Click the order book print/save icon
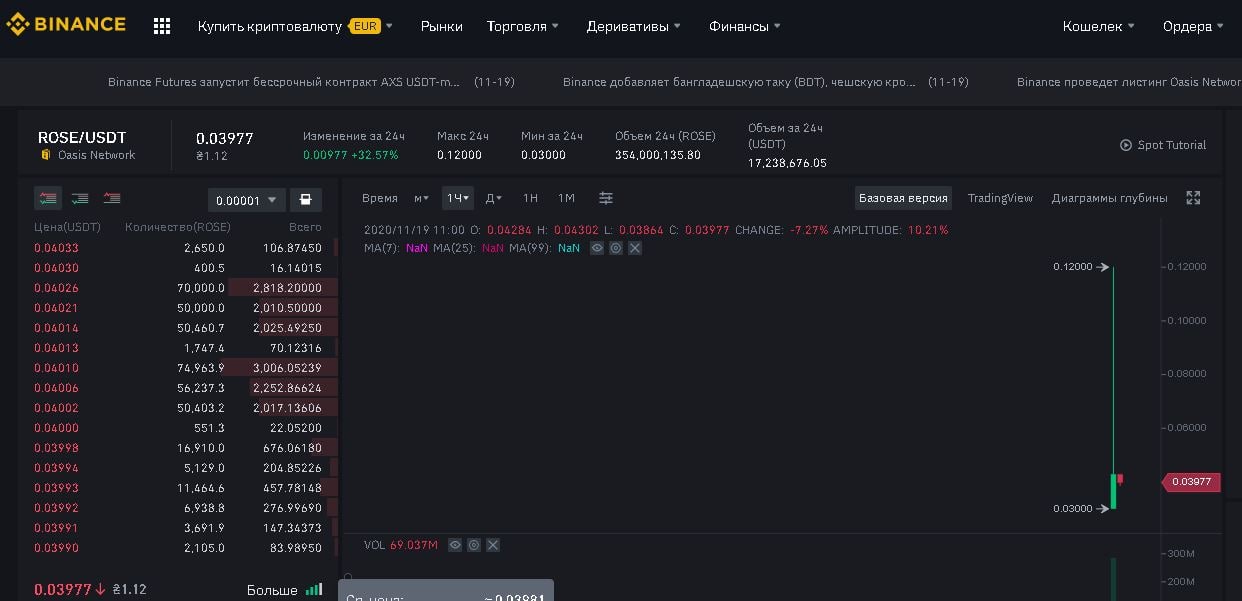 [305, 199]
